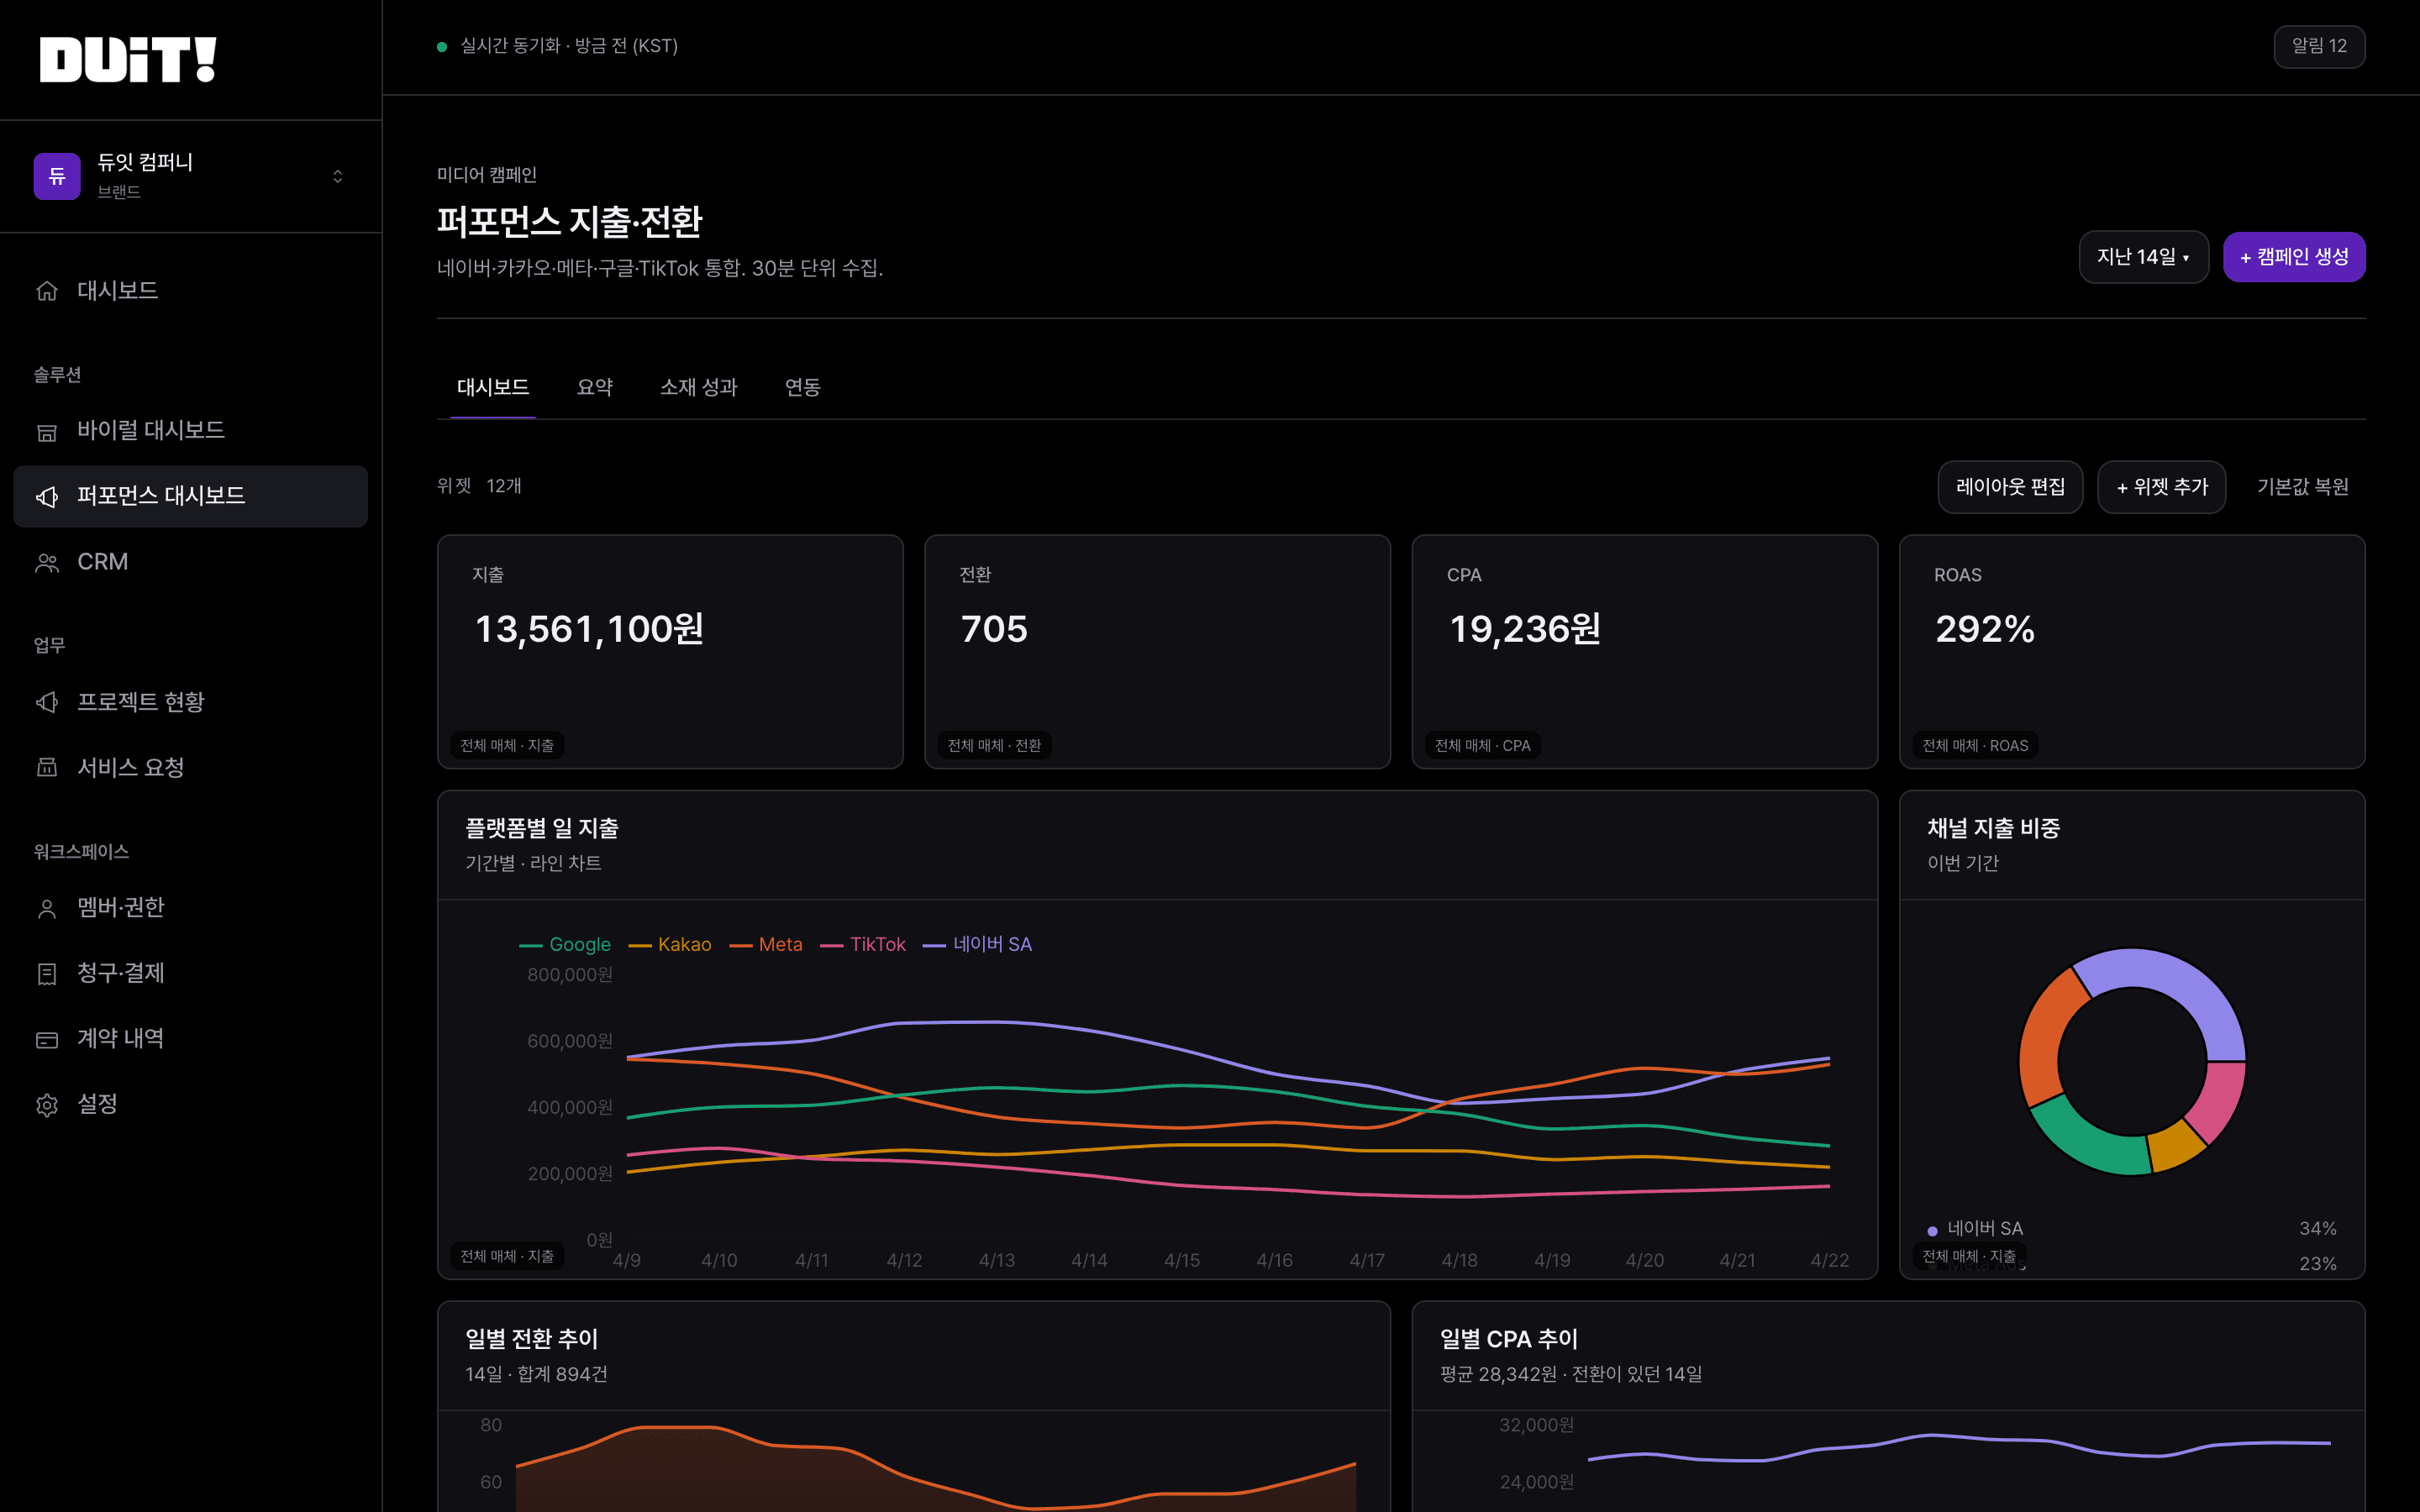The height and width of the screenshot is (1512, 2420).
Task: Open 바이럴 대시보드 from the sidebar
Action: point(191,431)
